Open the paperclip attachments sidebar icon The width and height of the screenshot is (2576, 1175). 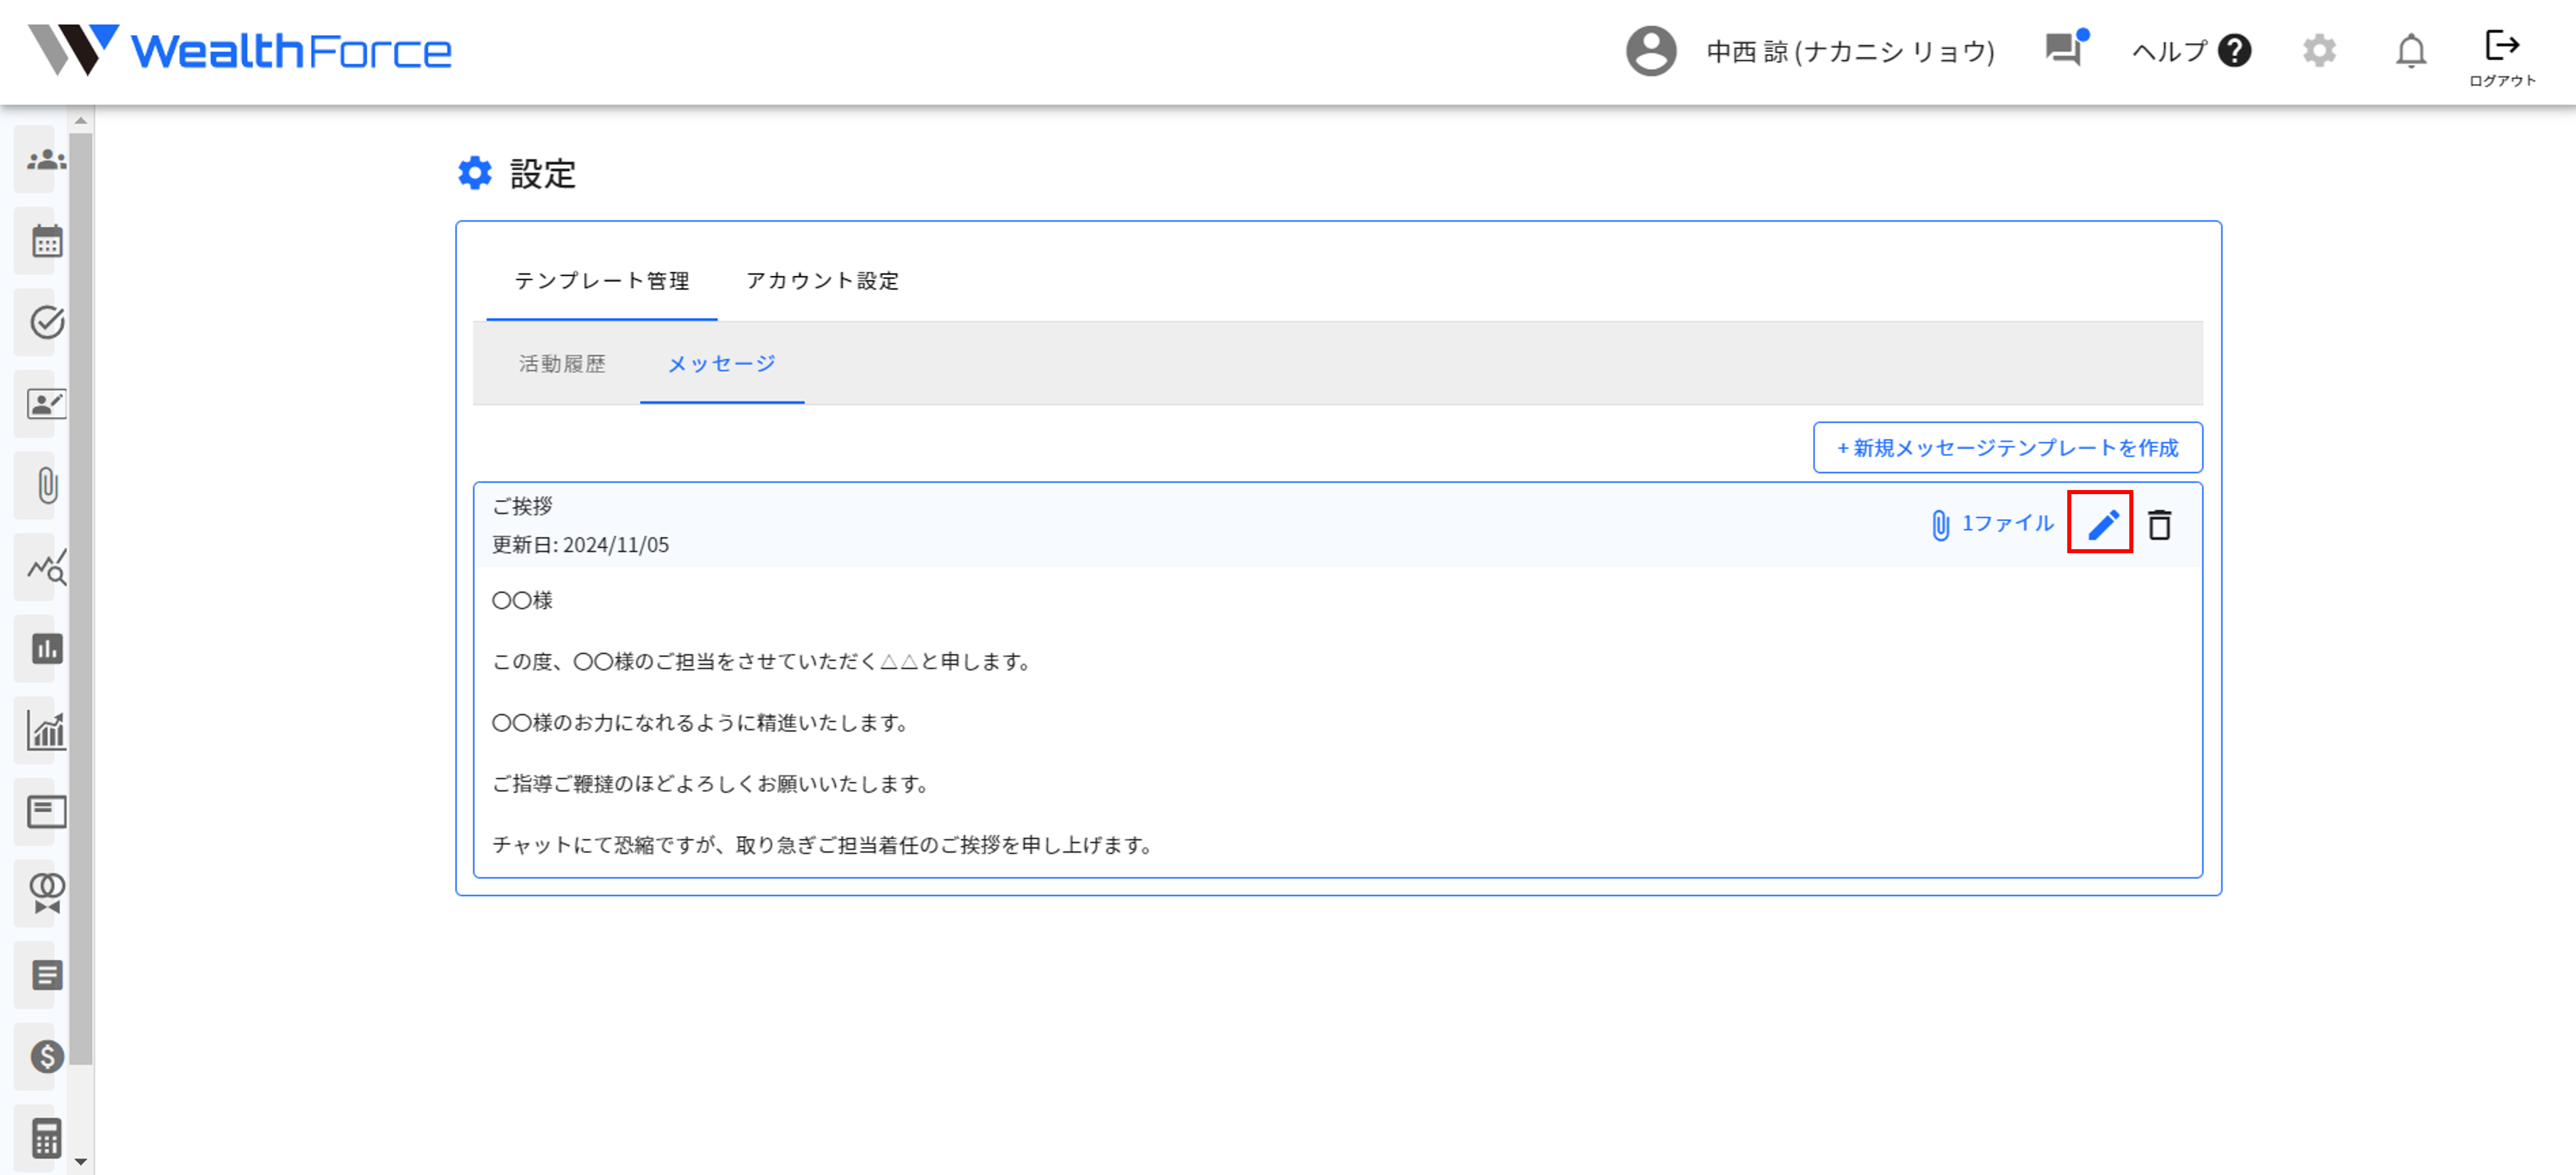(x=46, y=486)
